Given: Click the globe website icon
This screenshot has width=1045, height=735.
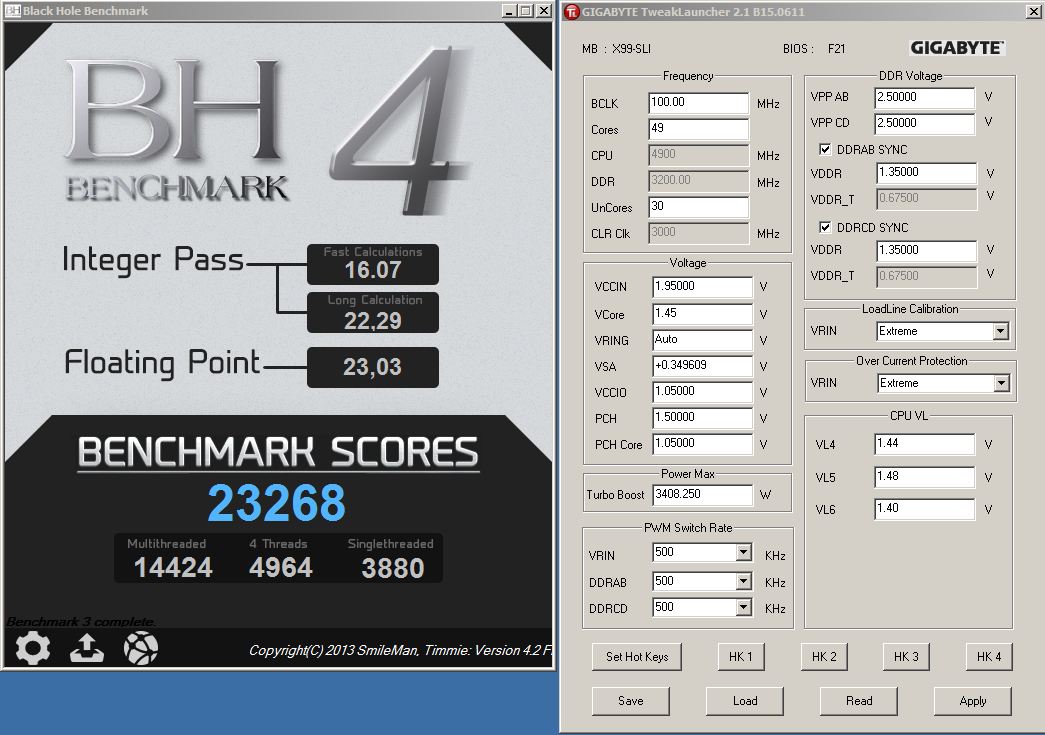Looking at the screenshot, I should 141,648.
